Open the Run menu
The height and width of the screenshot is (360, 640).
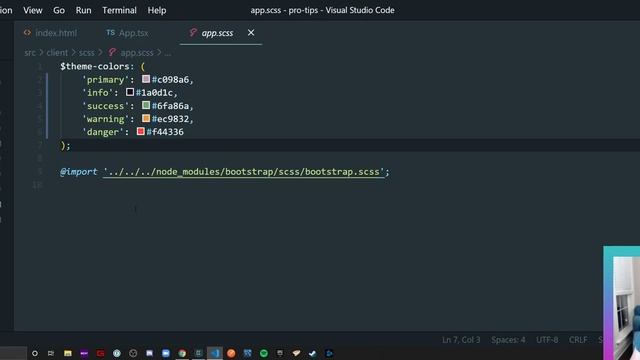click(x=83, y=10)
